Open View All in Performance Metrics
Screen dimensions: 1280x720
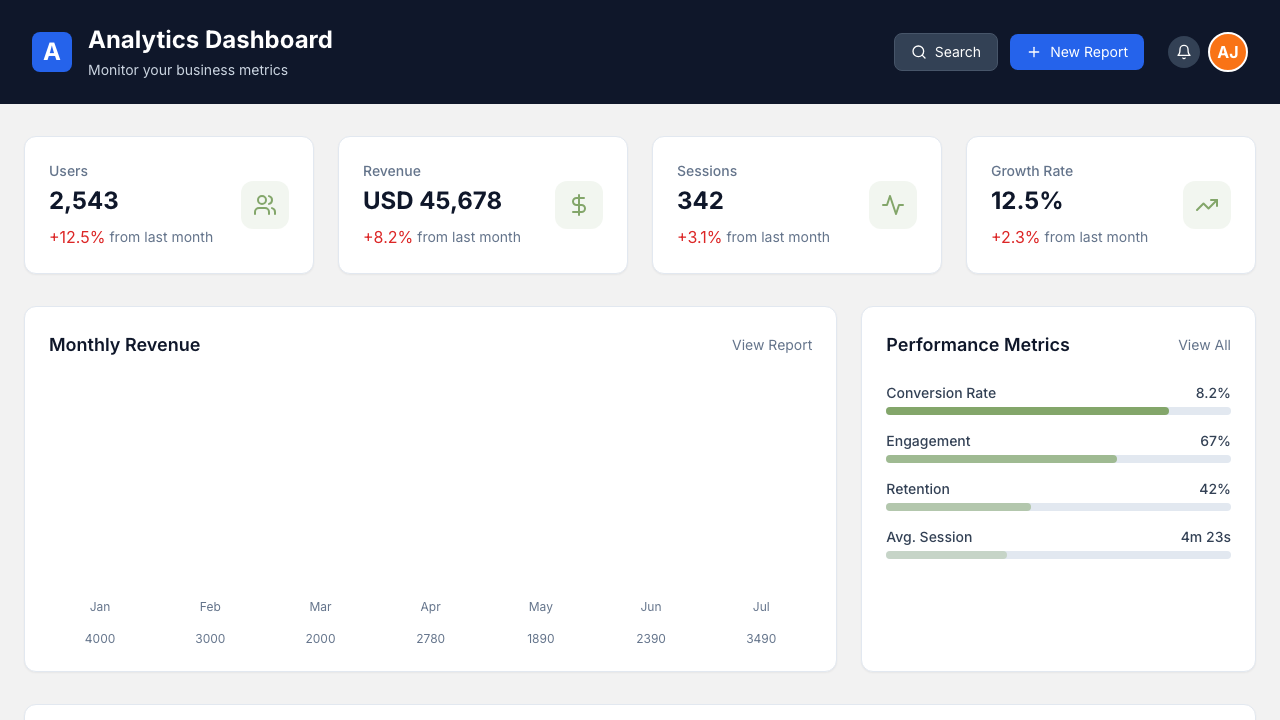(x=1204, y=345)
